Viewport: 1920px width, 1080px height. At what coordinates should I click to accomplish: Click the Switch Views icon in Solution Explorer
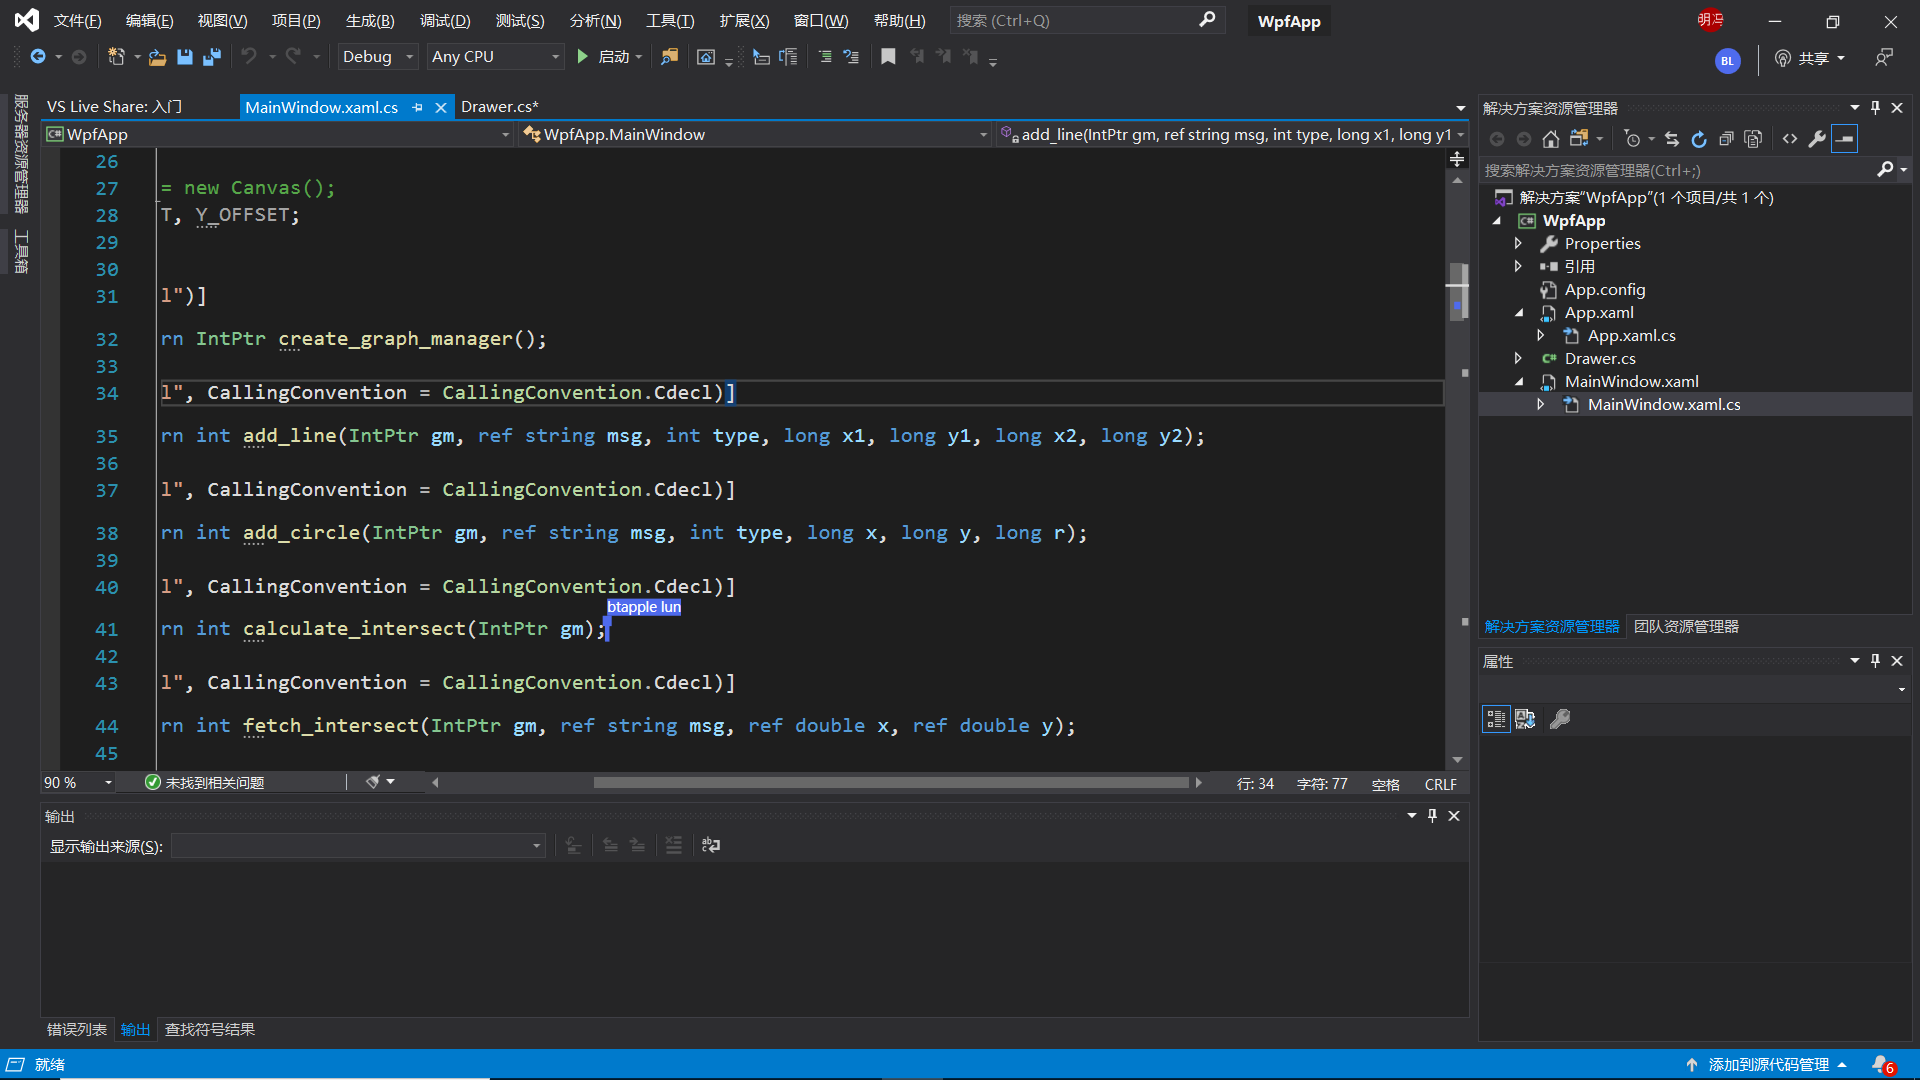click(1579, 139)
